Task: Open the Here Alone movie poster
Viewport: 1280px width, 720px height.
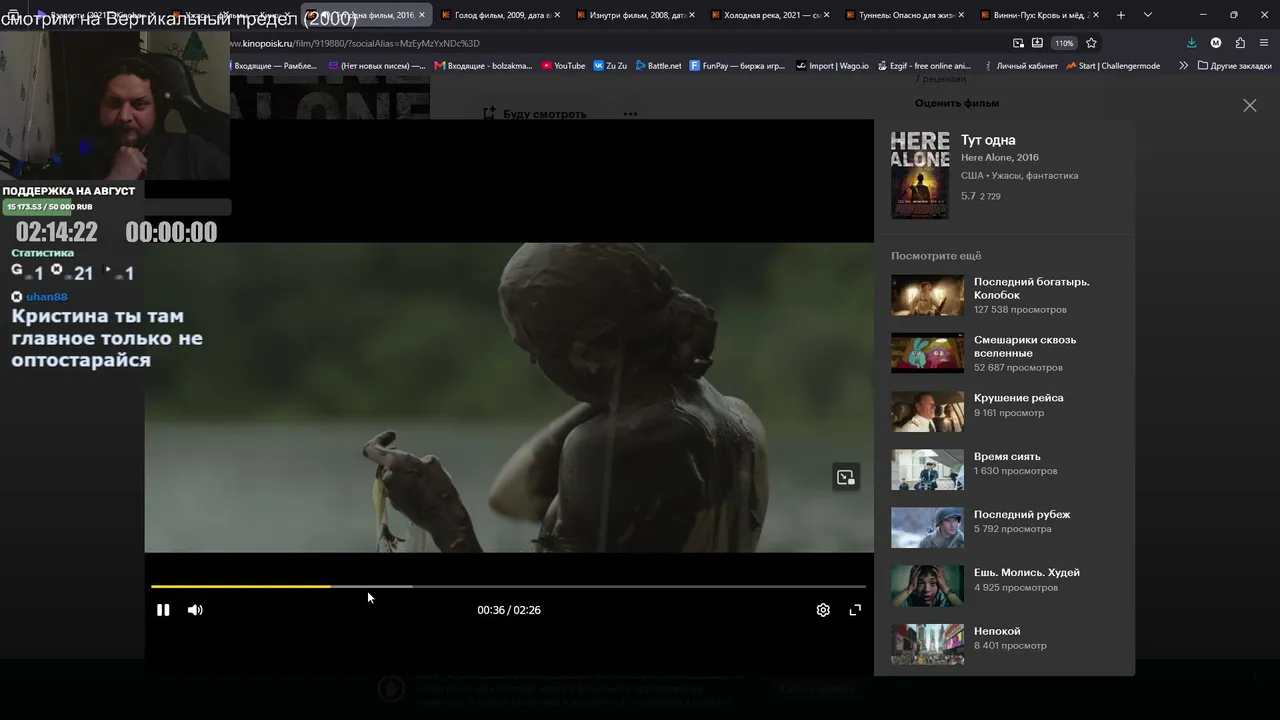Action: coord(920,175)
